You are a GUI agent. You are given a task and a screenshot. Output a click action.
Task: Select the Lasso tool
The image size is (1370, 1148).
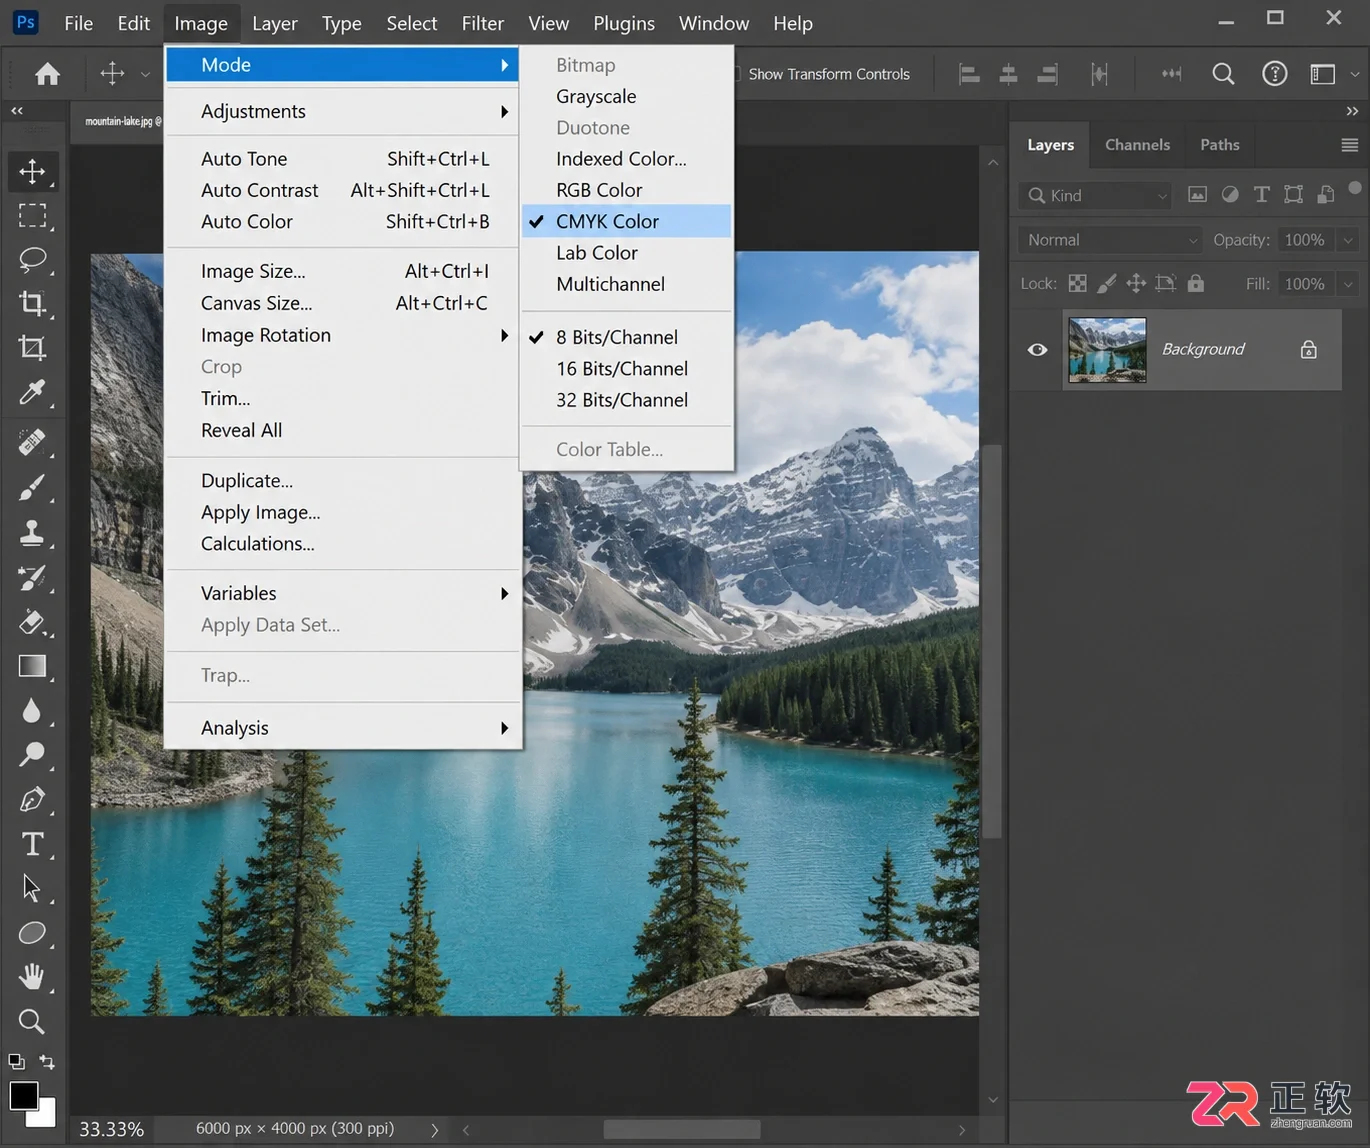coord(32,260)
